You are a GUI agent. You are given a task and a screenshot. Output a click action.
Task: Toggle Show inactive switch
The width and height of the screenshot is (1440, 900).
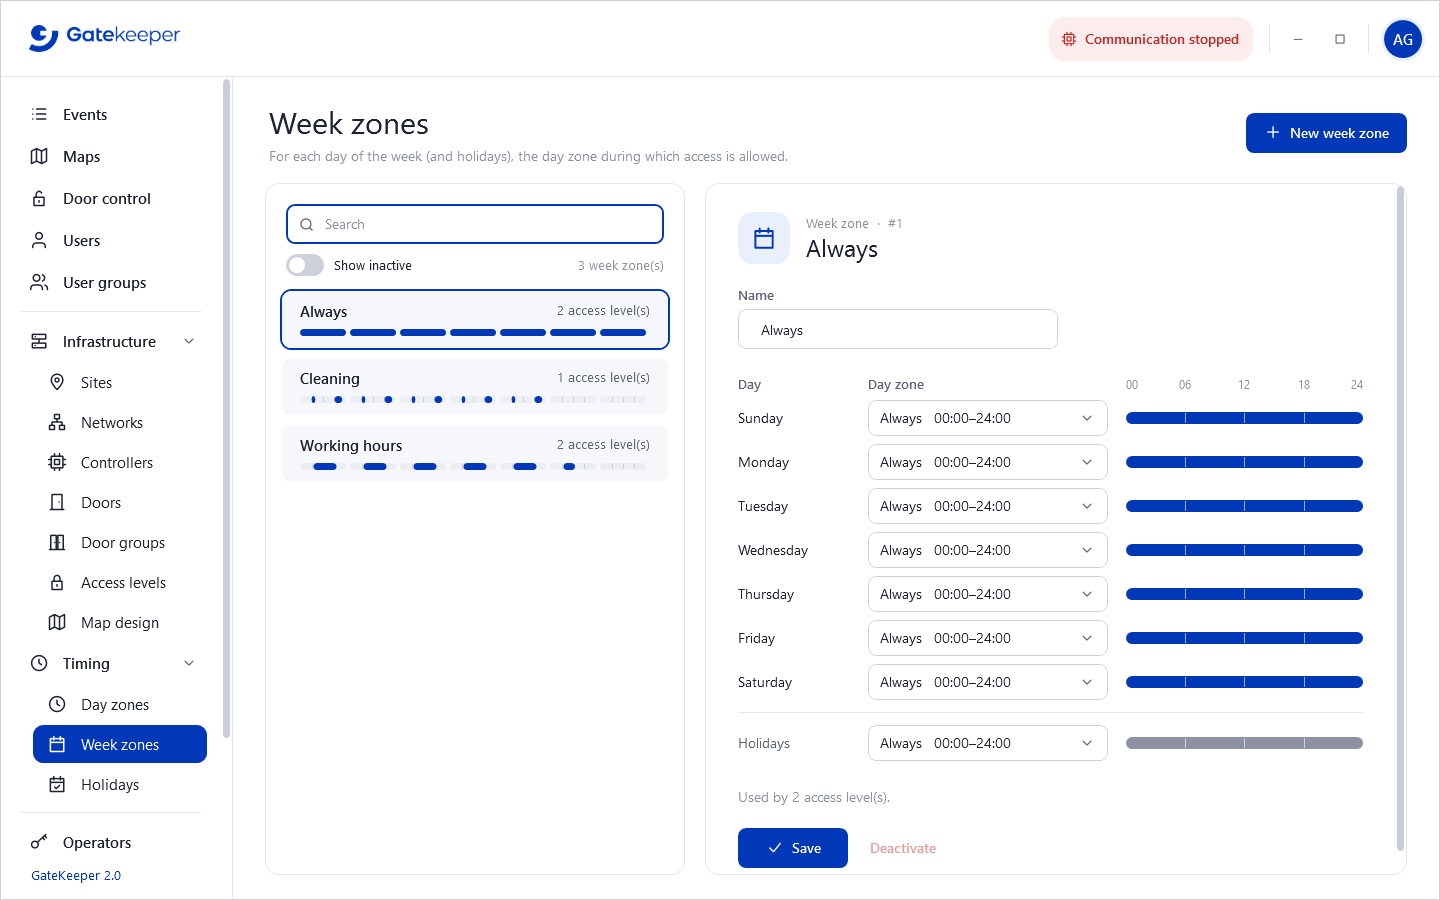[x=305, y=265]
